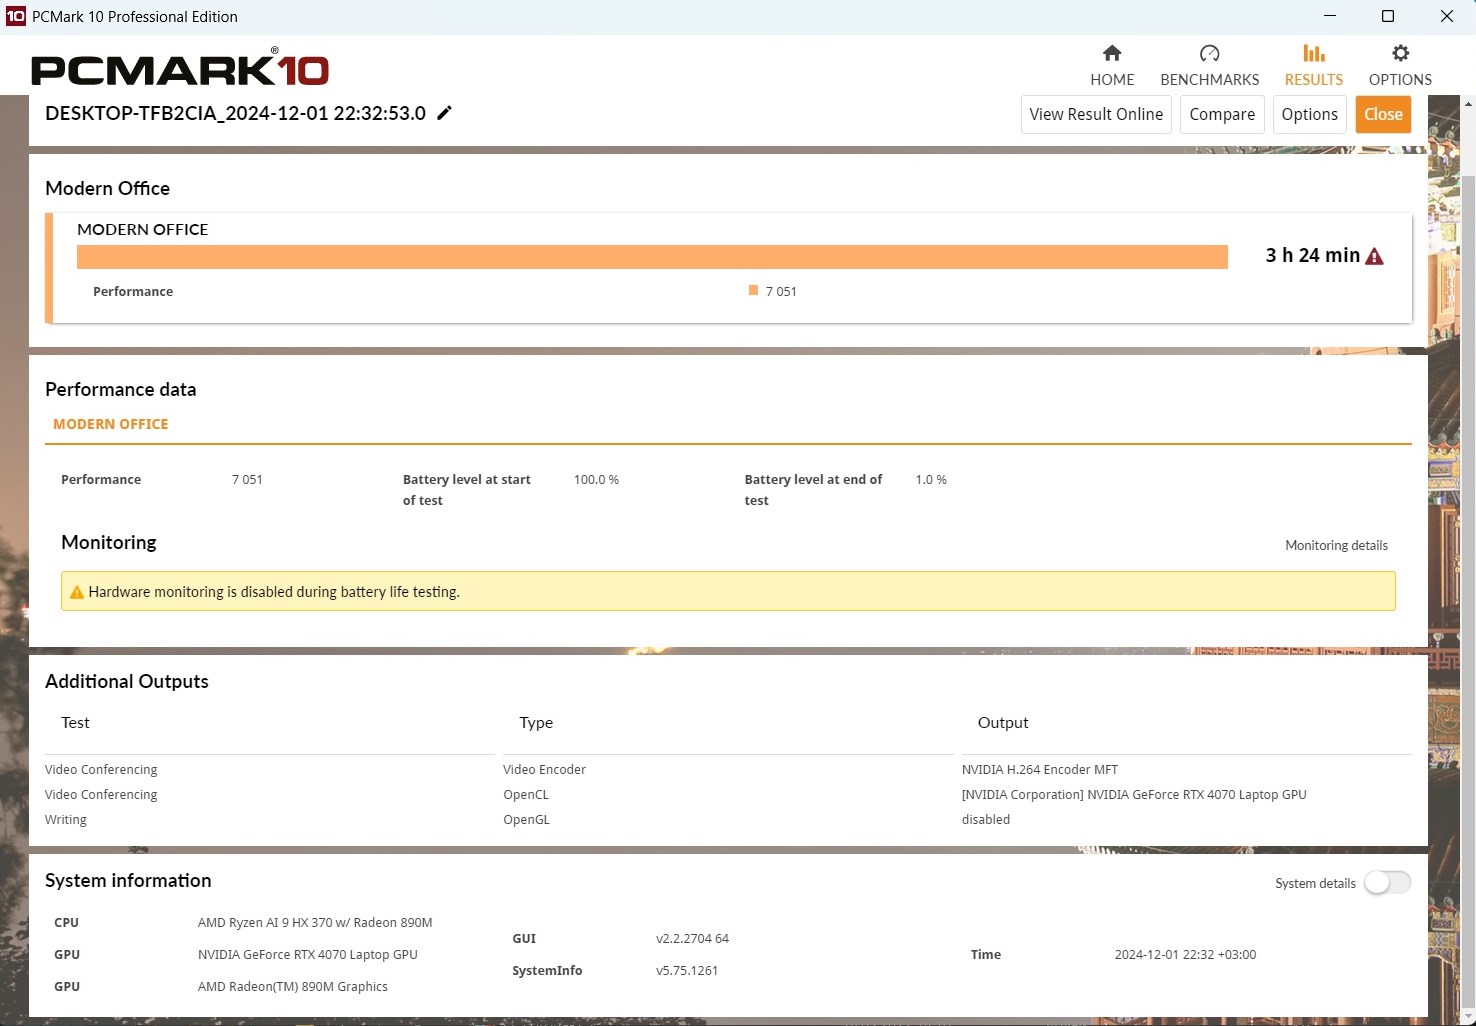Click the Test column header in Additional Outputs
Image resolution: width=1476 pixels, height=1026 pixels.
75,722
